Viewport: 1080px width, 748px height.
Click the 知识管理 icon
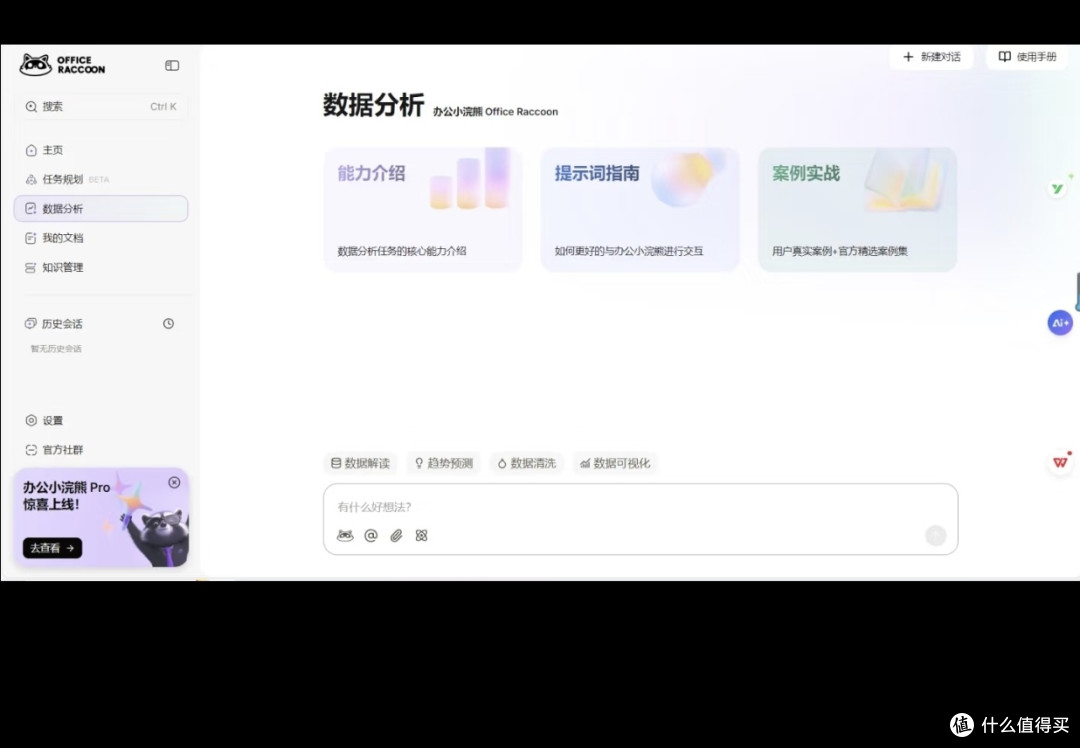pos(30,267)
